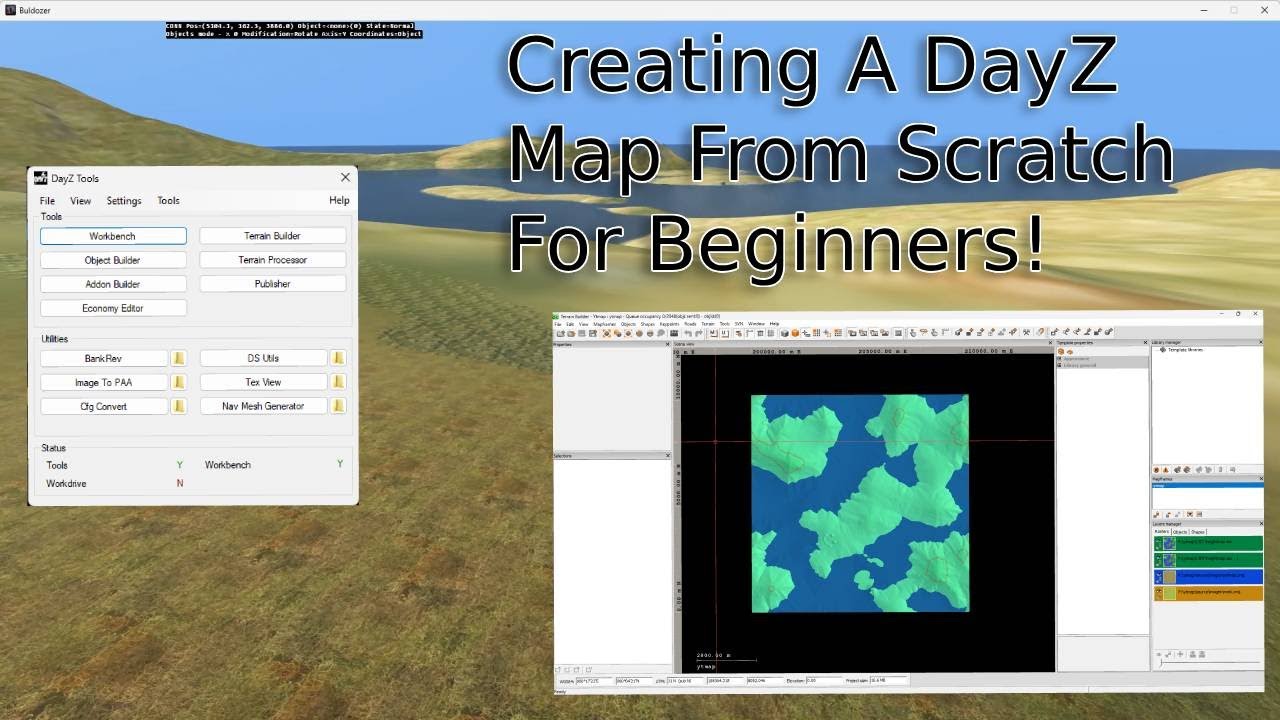This screenshot has width=1280, height=720.
Task: Select Template libraries in Library manager
Action: pos(1185,350)
